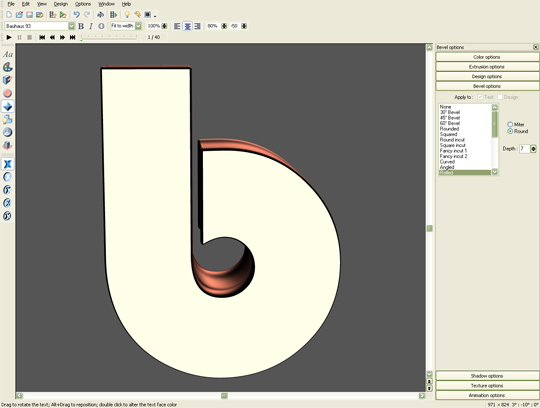Open the Window menu
Image resolution: width=540 pixels, height=408 pixels.
(106, 4)
